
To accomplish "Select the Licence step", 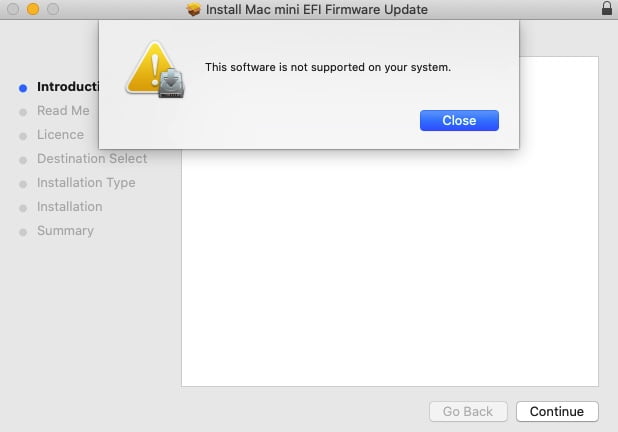I will click(60, 135).
